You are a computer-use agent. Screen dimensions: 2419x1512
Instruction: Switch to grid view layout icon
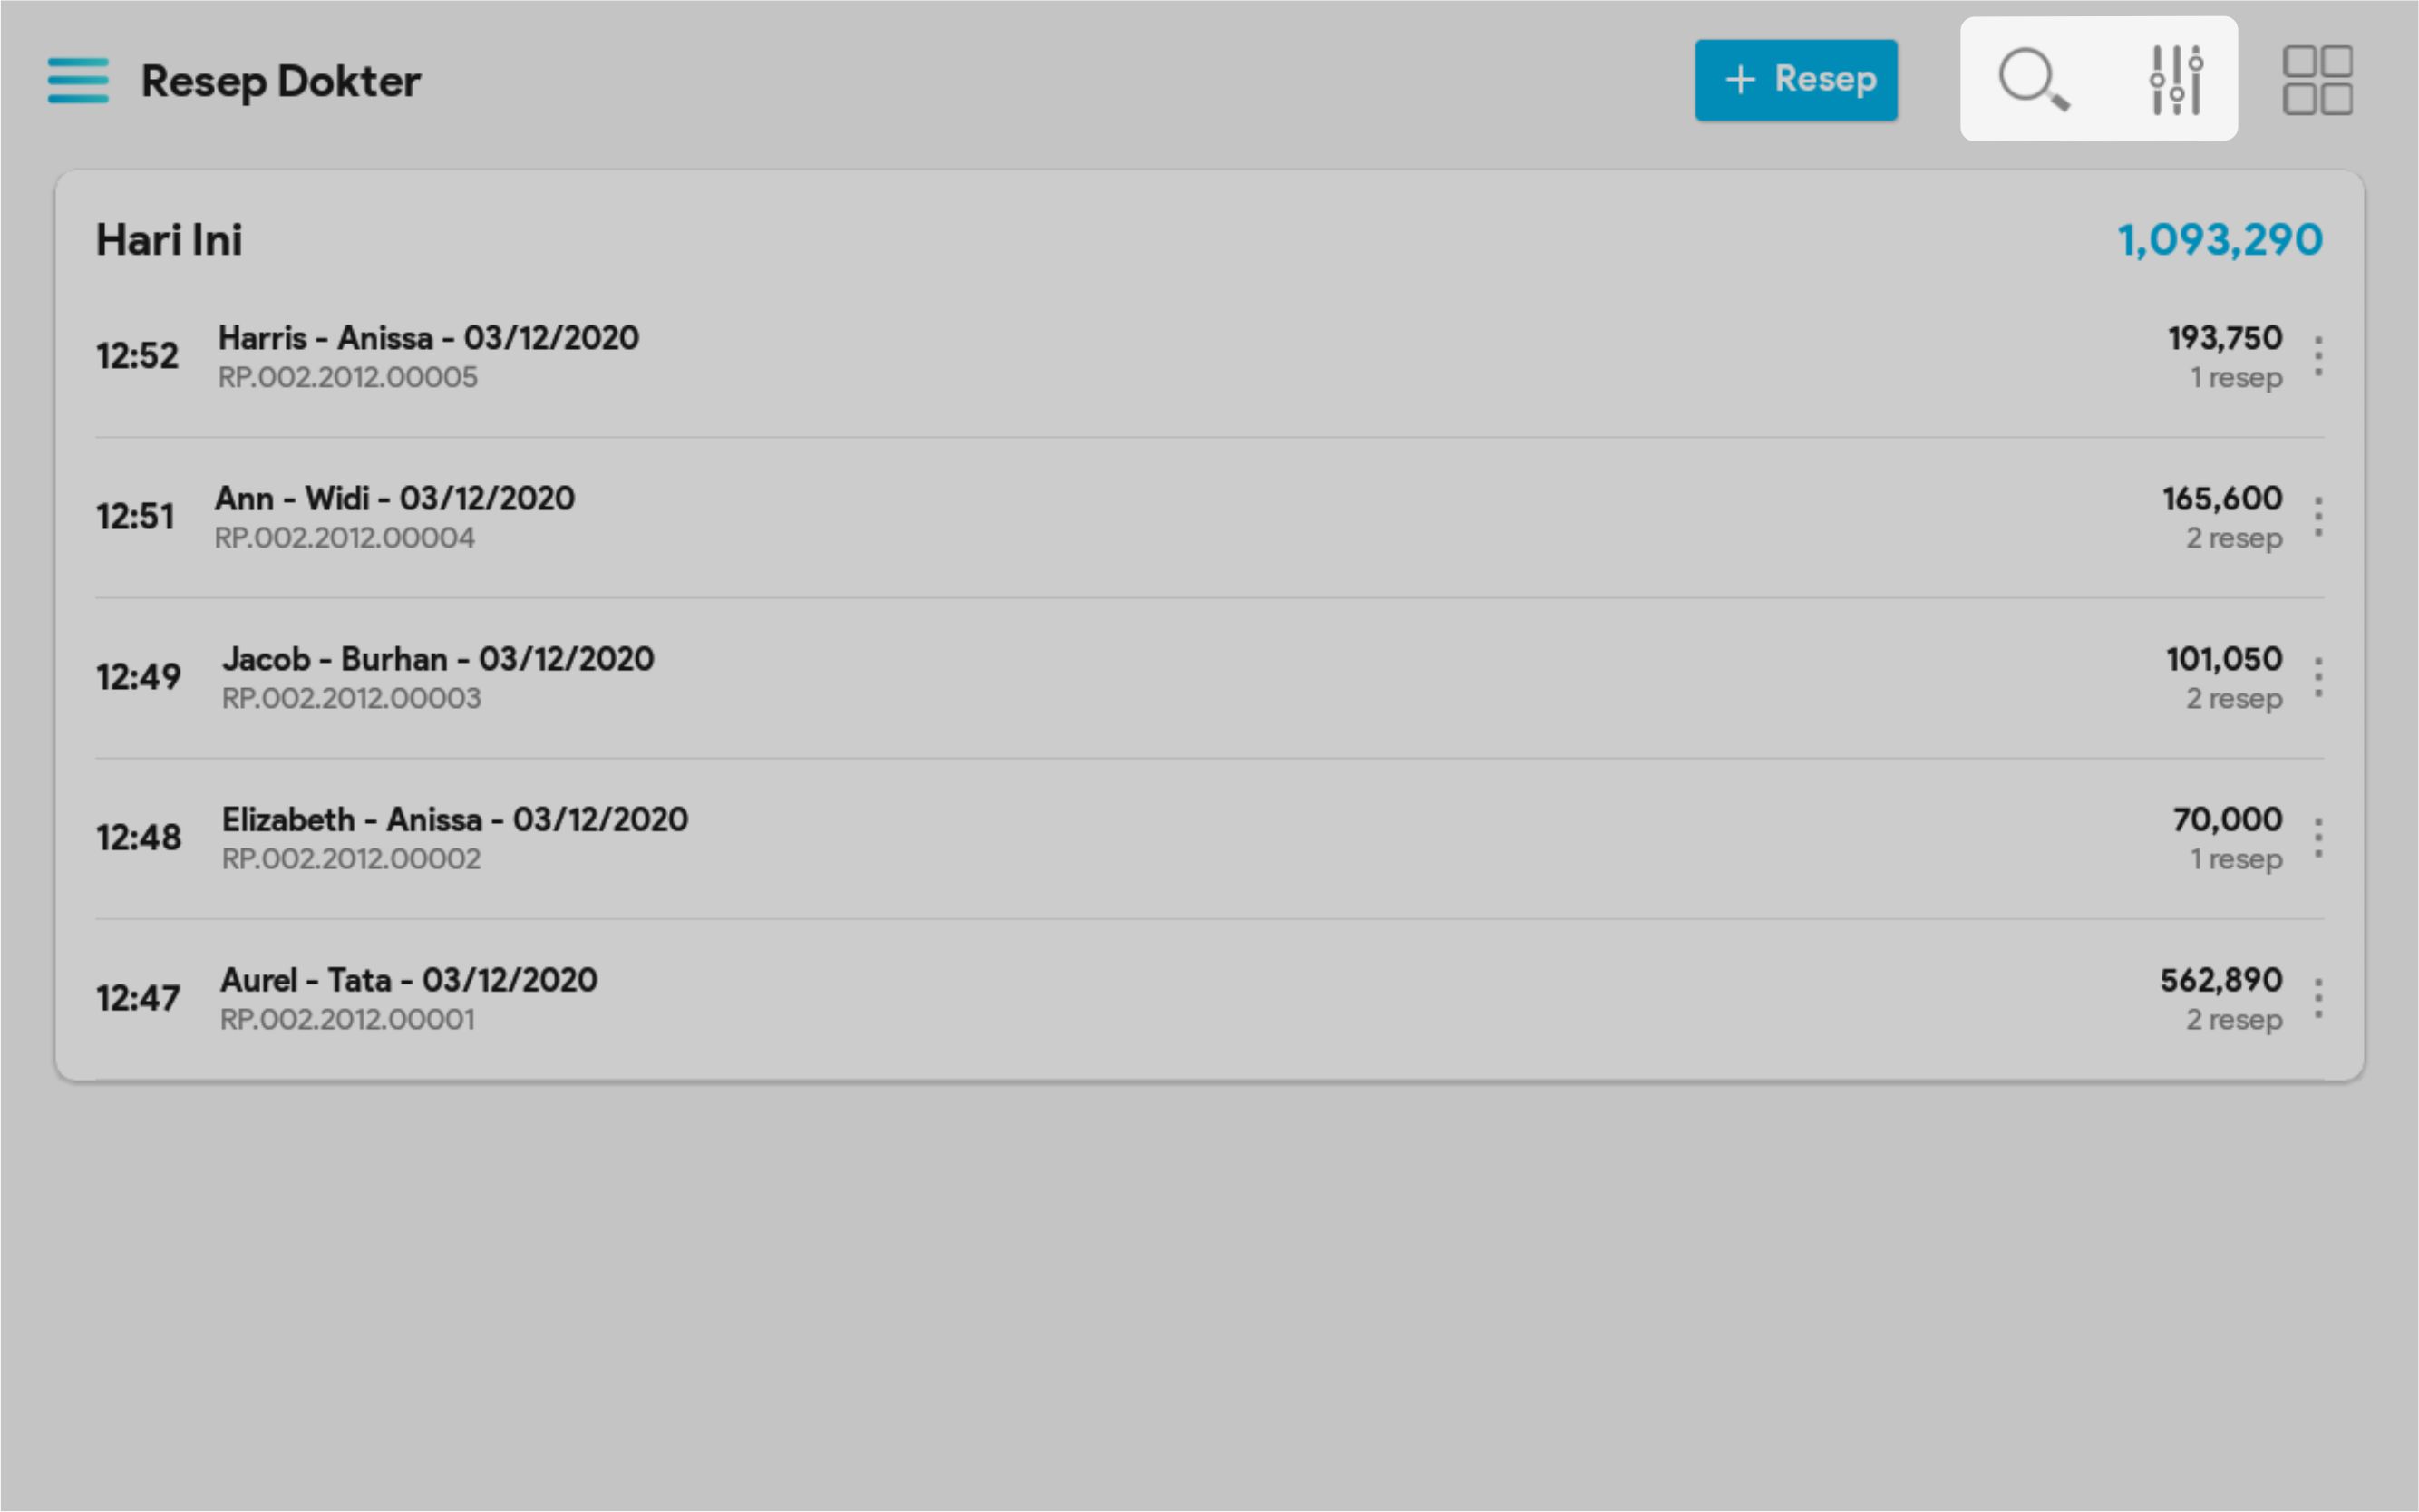(2316, 80)
